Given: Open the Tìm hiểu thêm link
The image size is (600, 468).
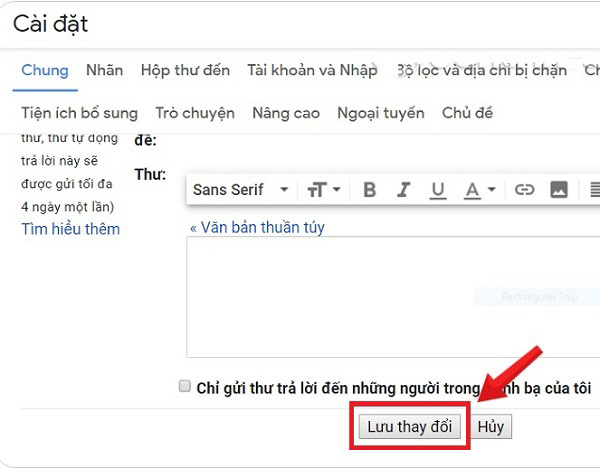Looking at the screenshot, I should 70,229.
